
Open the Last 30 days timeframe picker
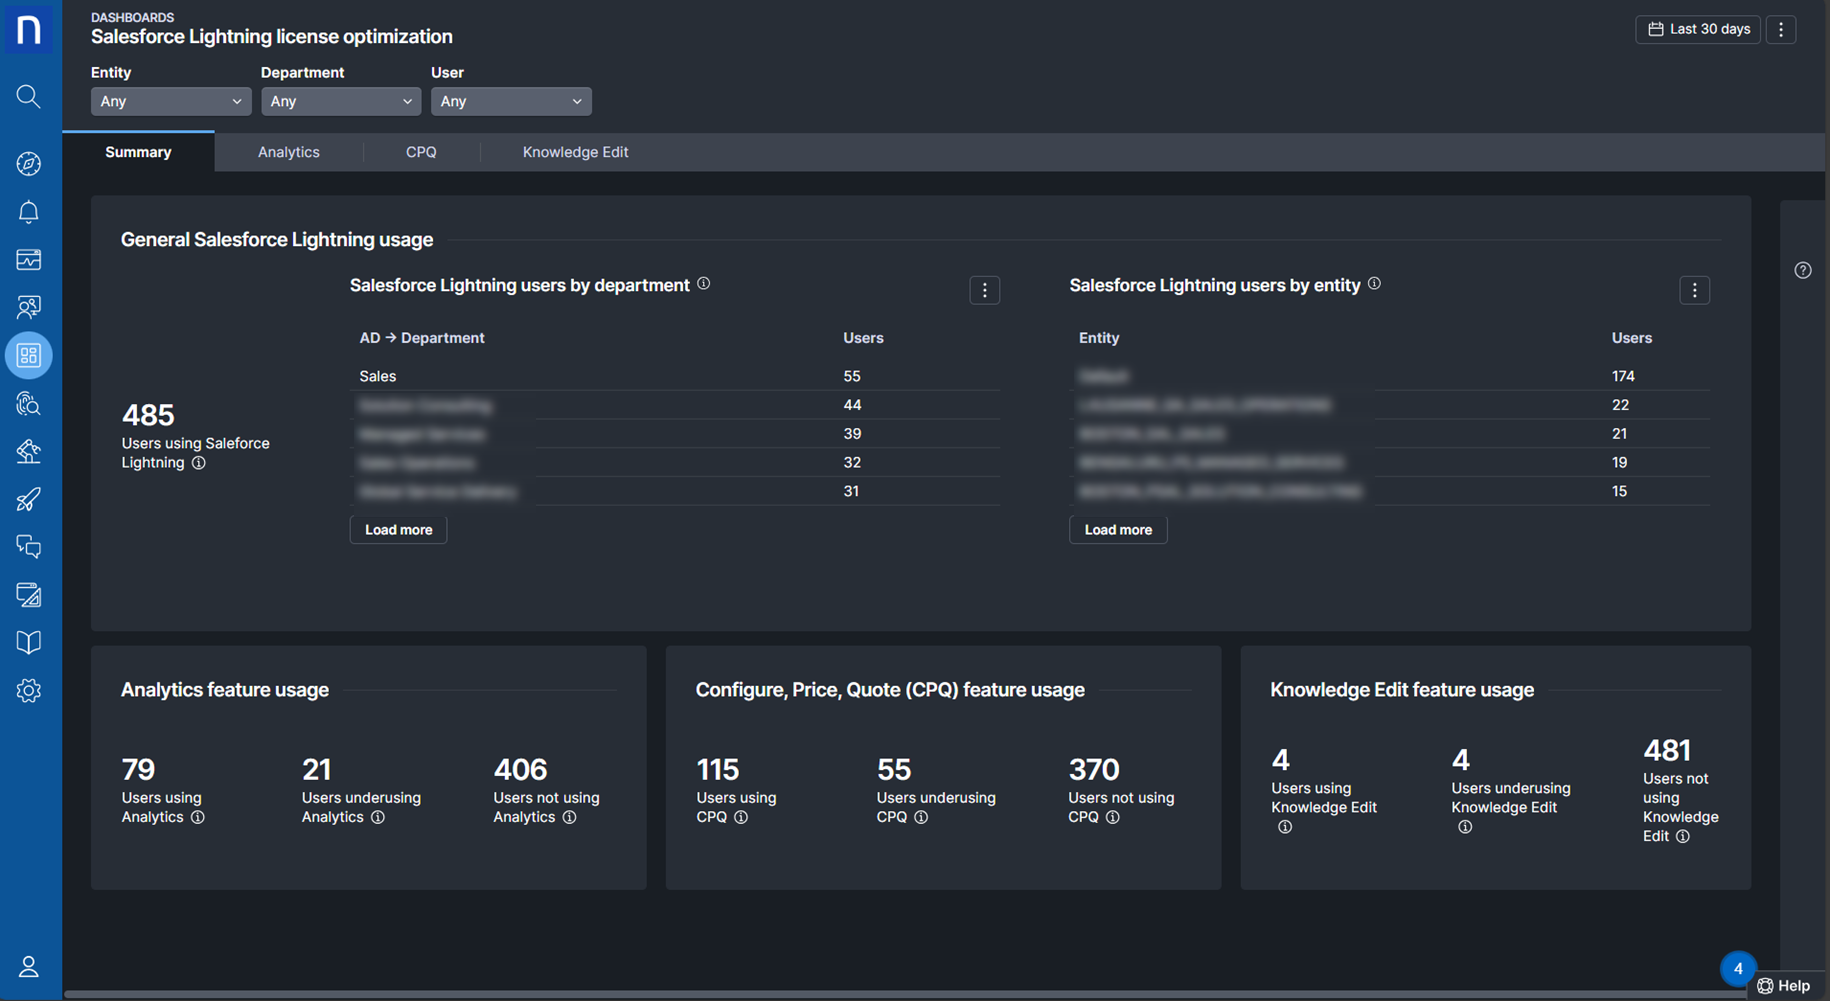(x=1698, y=29)
